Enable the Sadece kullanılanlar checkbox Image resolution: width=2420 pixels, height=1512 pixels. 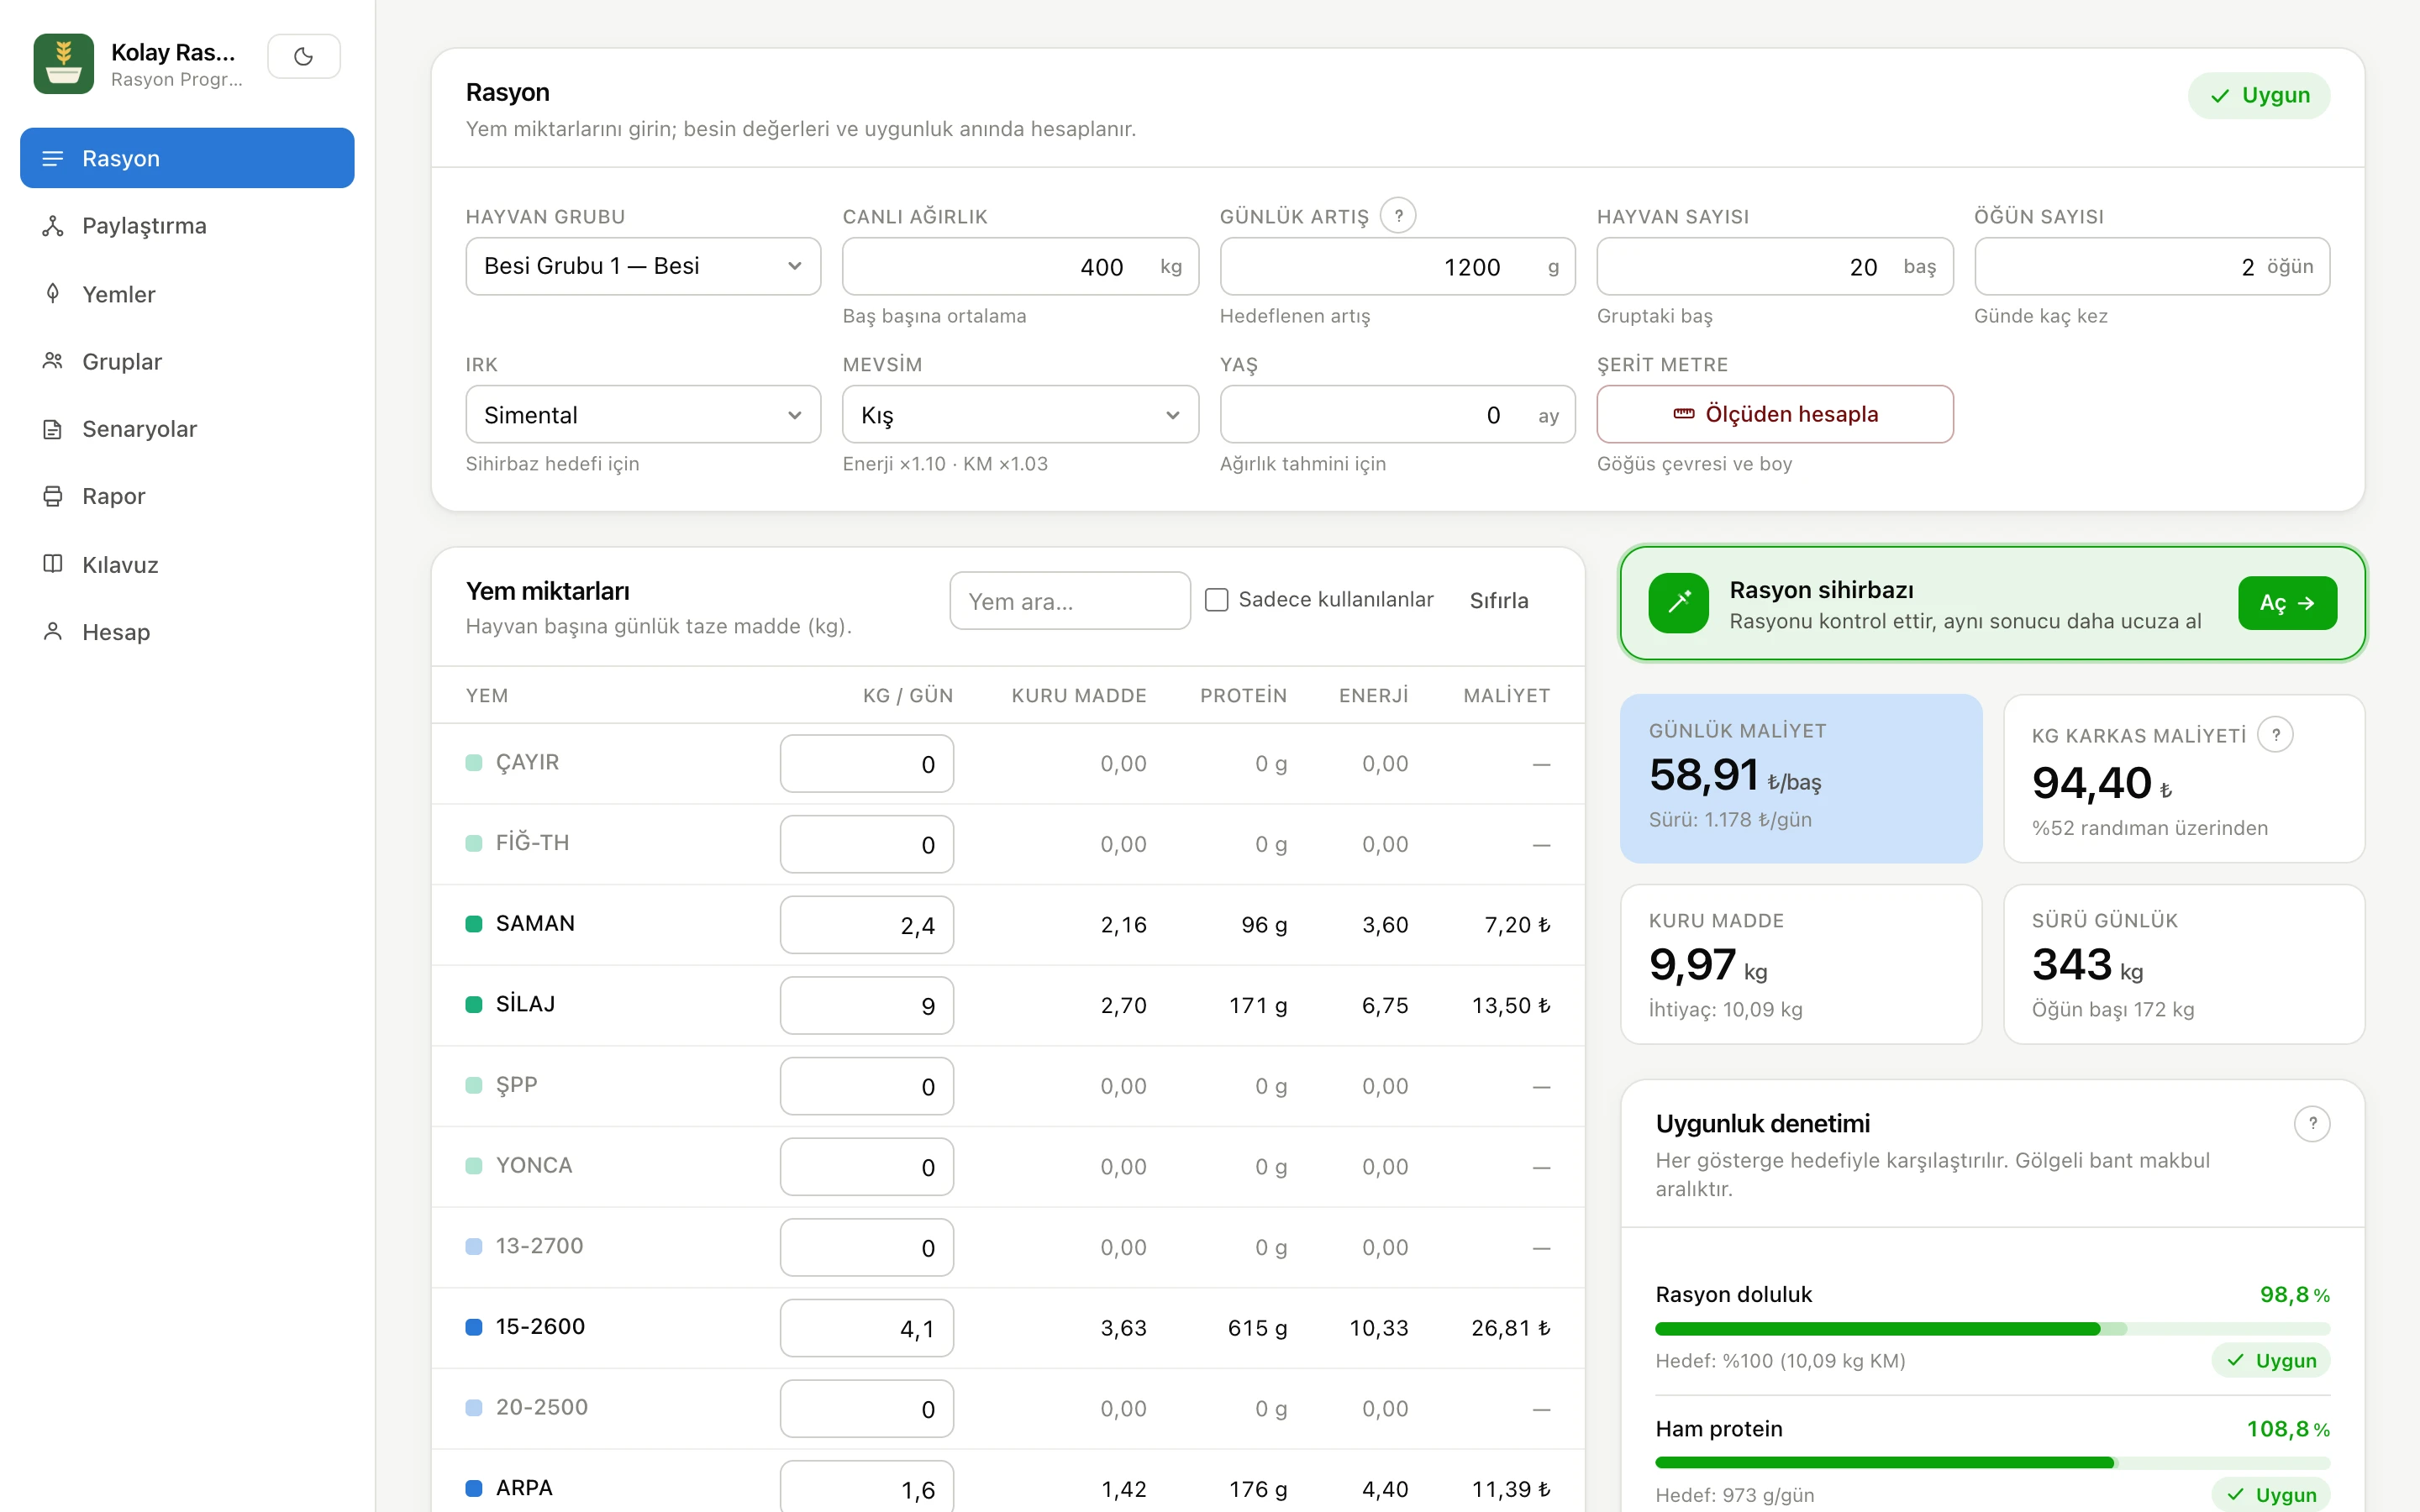tap(1216, 600)
